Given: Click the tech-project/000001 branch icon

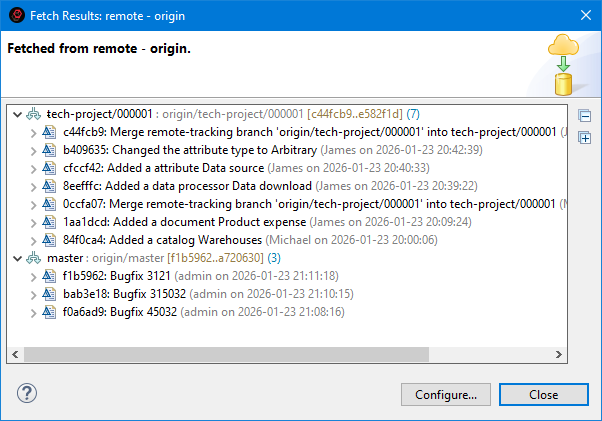Looking at the screenshot, I should (x=35, y=114).
